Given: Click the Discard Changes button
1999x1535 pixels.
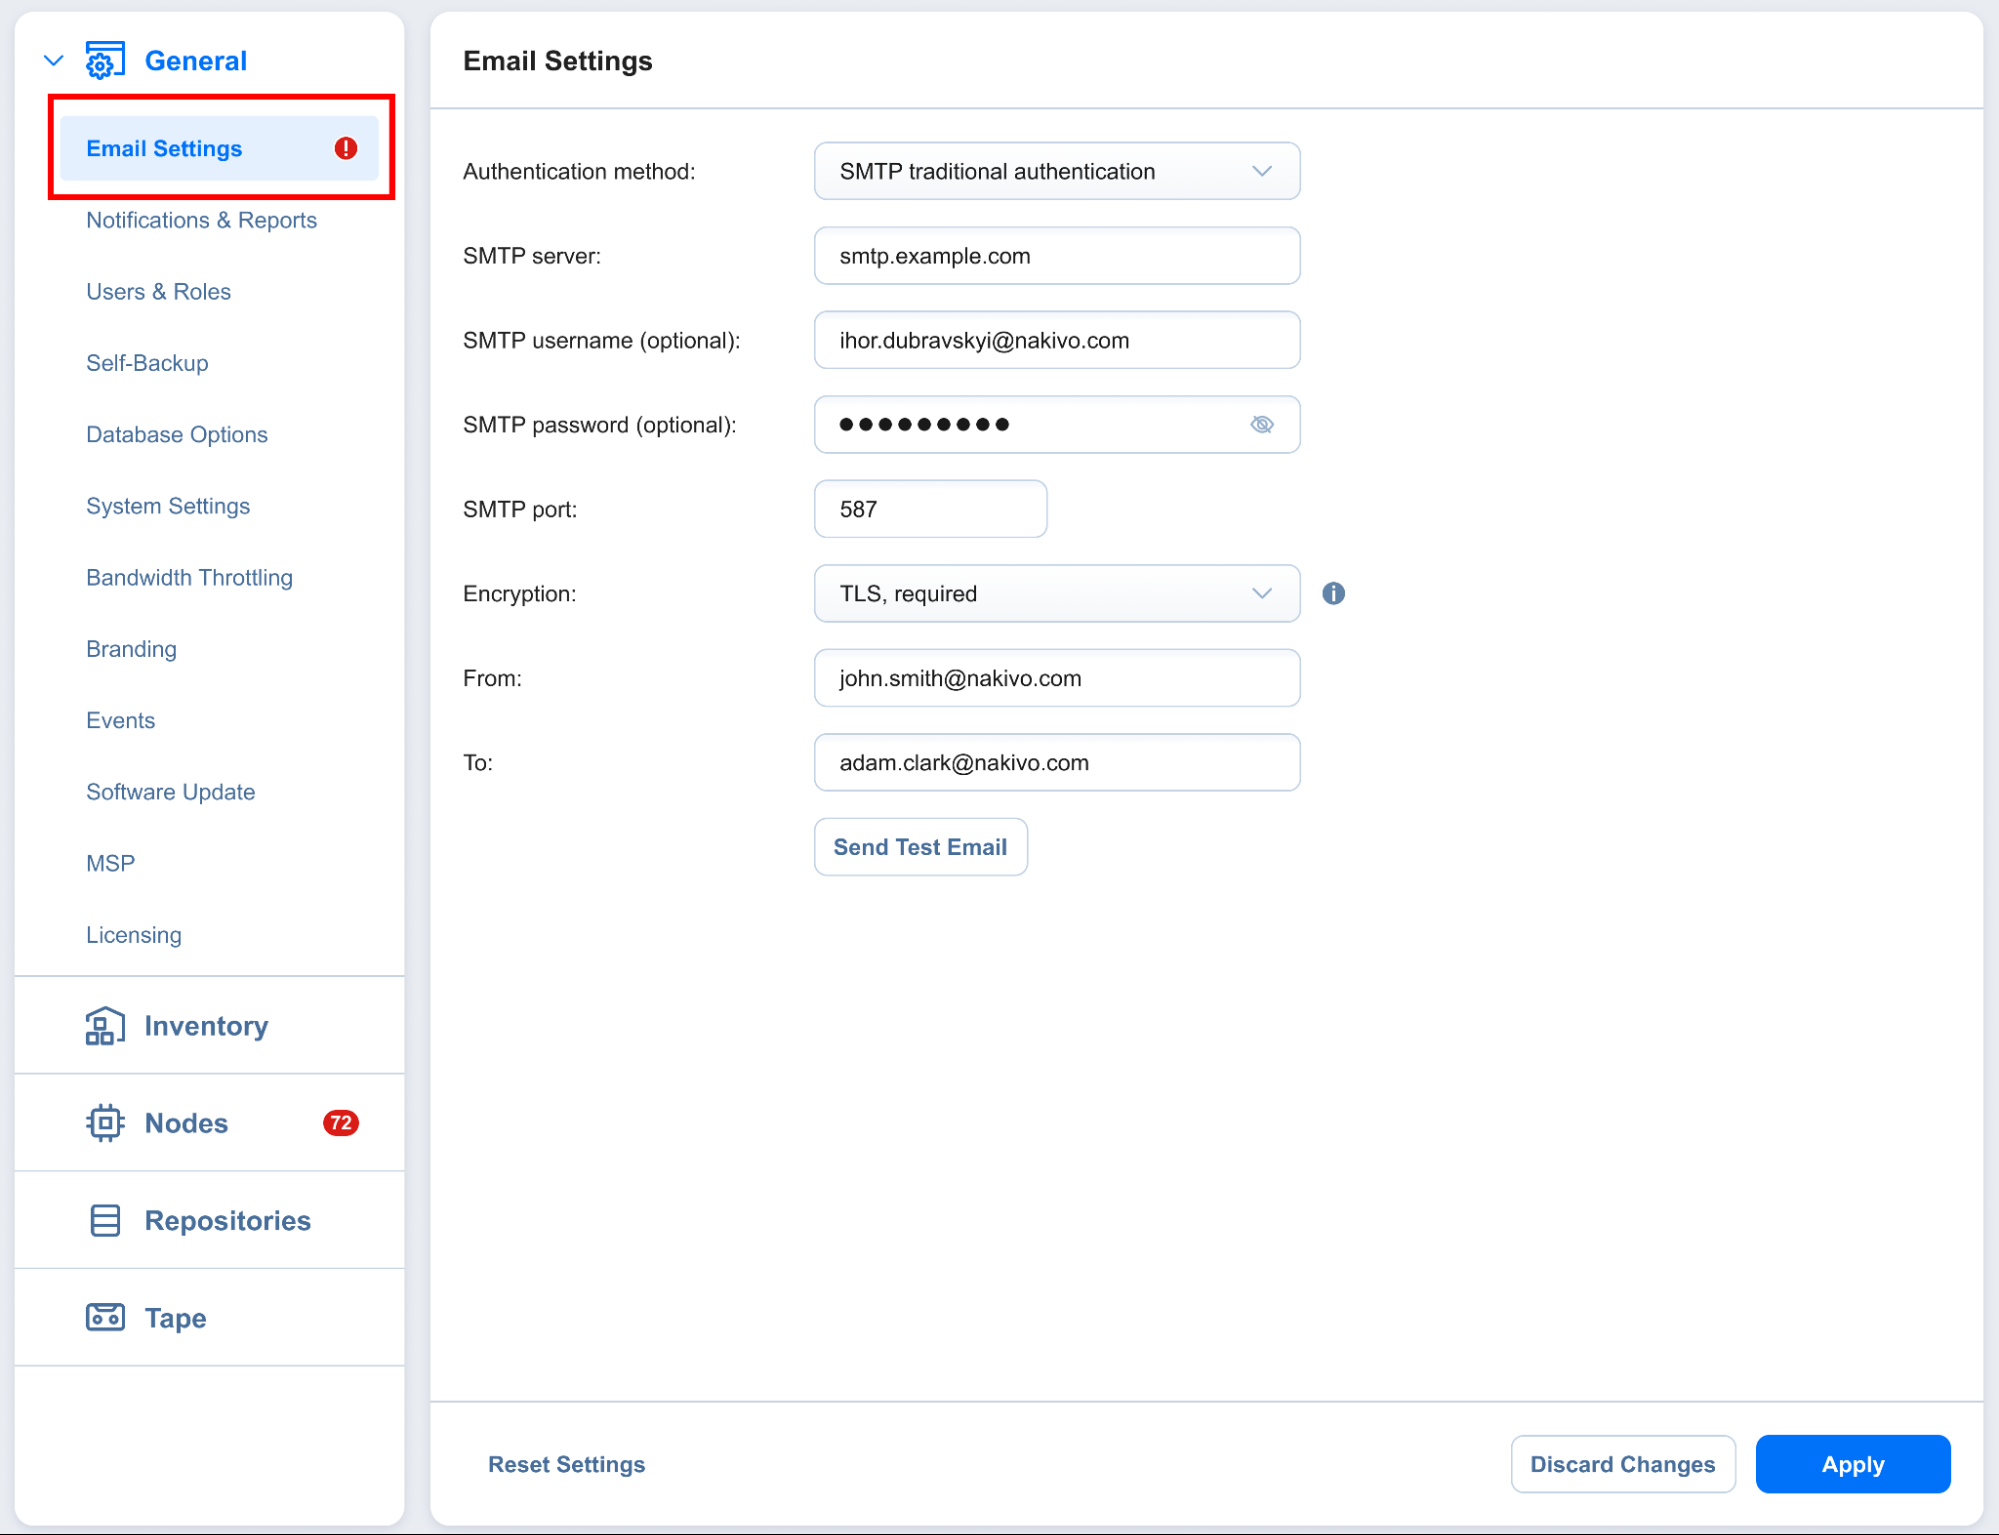Looking at the screenshot, I should point(1622,1464).
